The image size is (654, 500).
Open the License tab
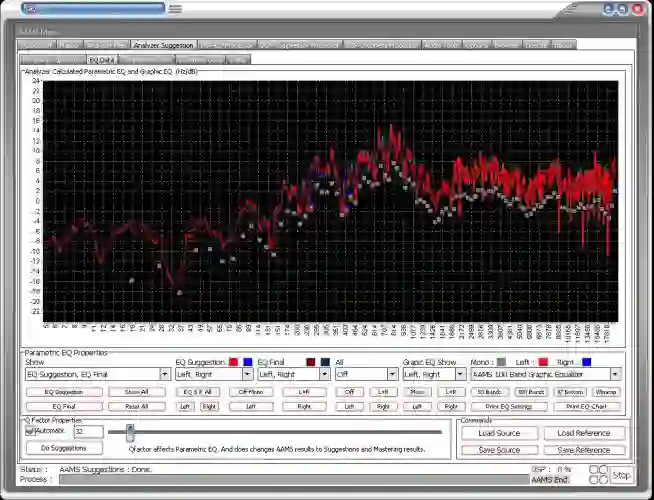click(x=537, y=45)
